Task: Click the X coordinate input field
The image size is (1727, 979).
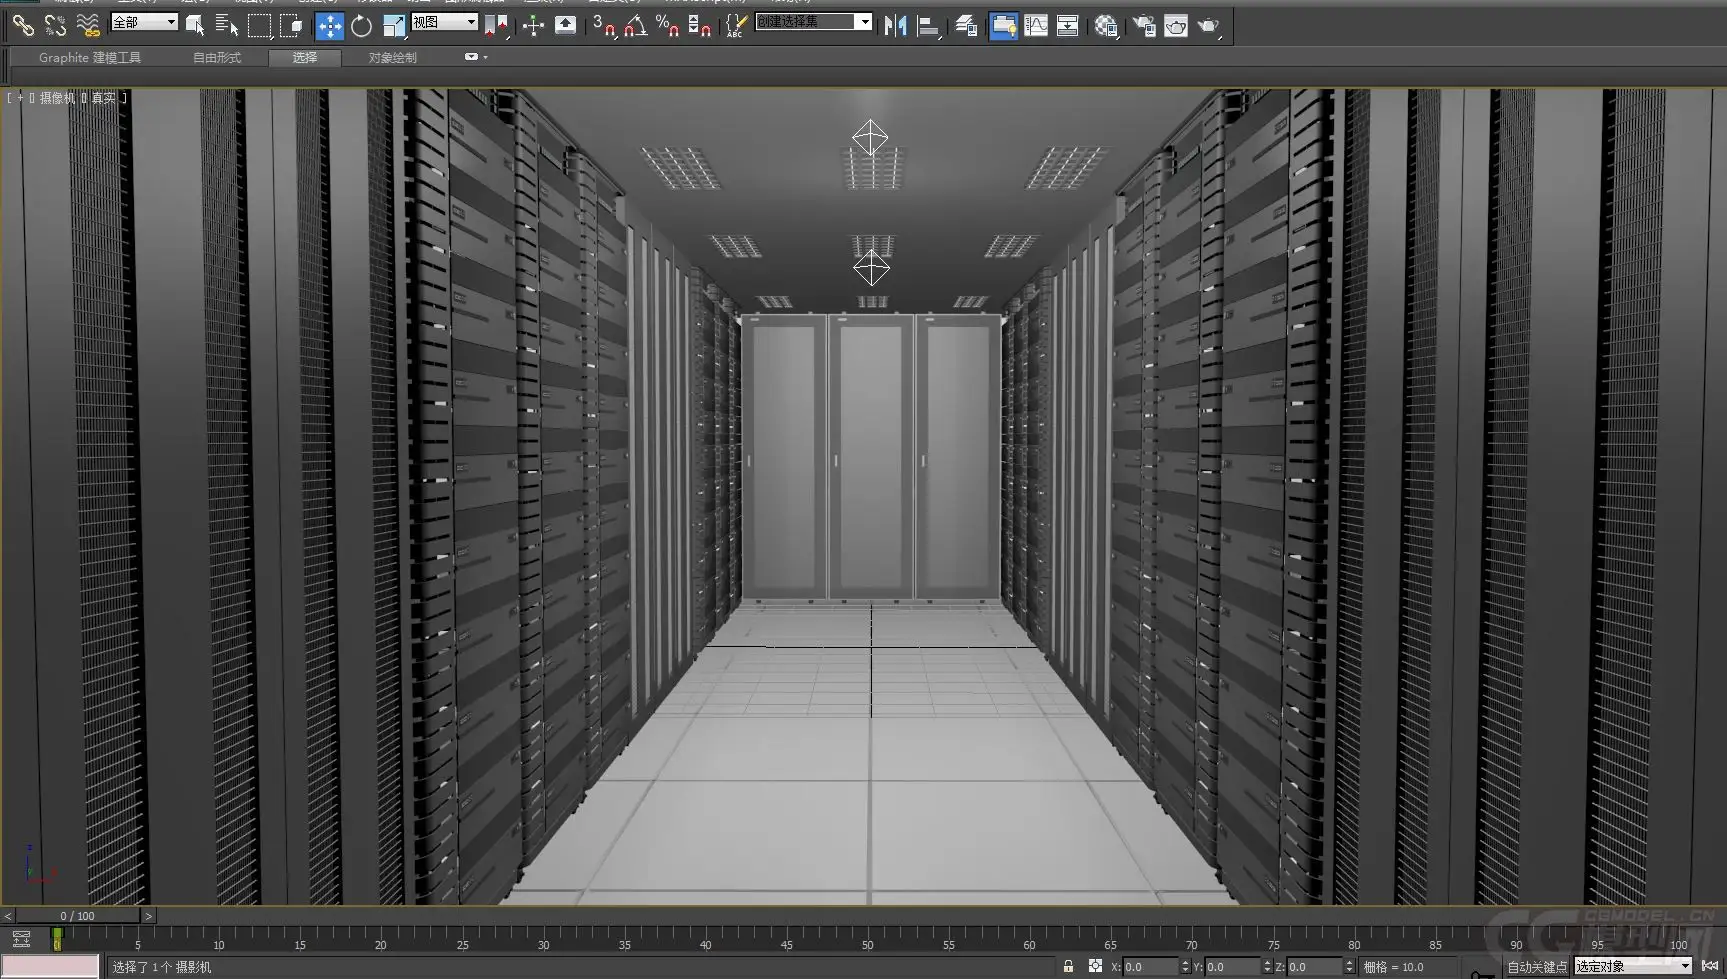Action: [x=1149, y=967]
